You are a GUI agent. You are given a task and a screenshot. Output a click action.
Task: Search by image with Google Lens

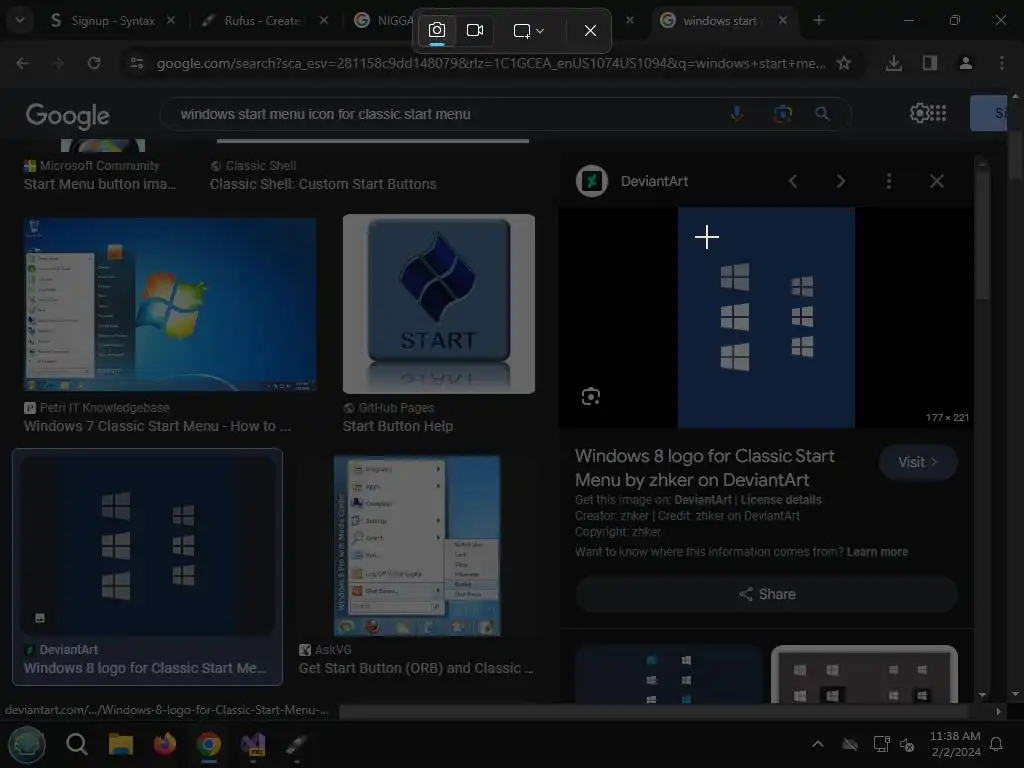[782, 114]
